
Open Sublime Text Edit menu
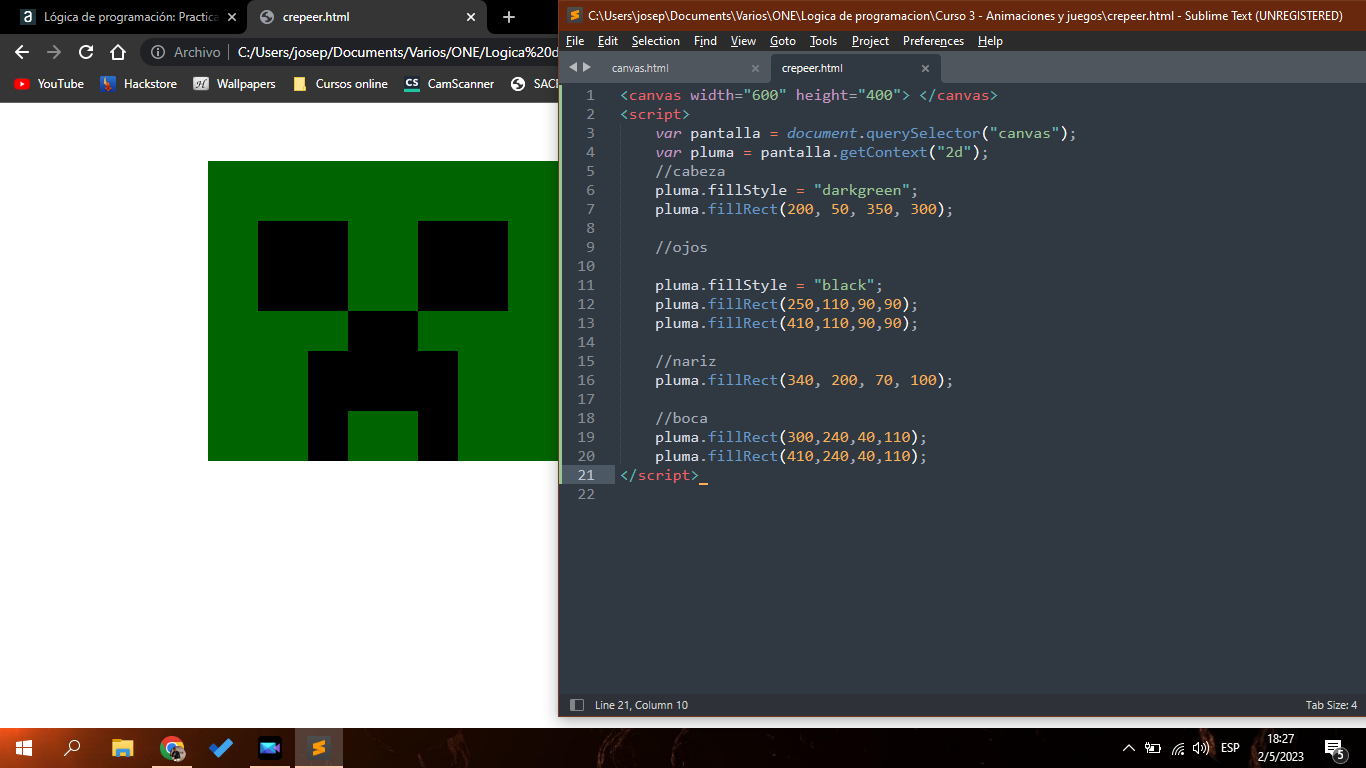tap(608, 41)
